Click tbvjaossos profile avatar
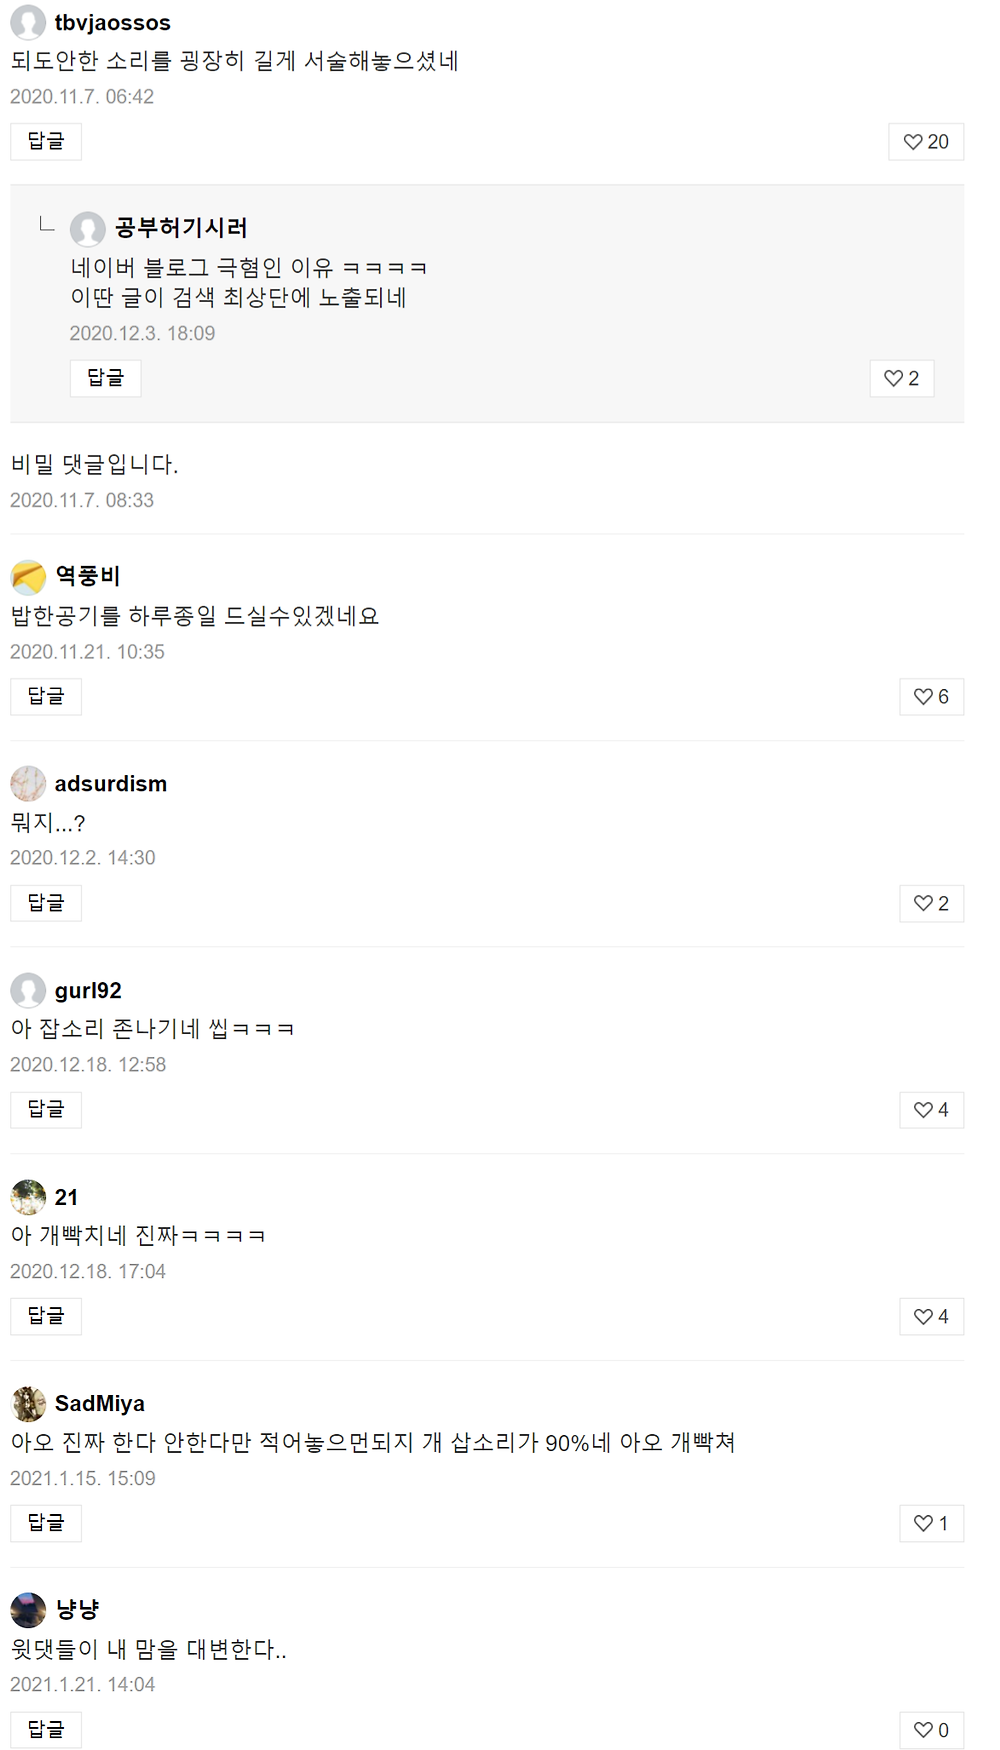The height and width of the screenshot is (1750, 1000). [x=28, y=22]
